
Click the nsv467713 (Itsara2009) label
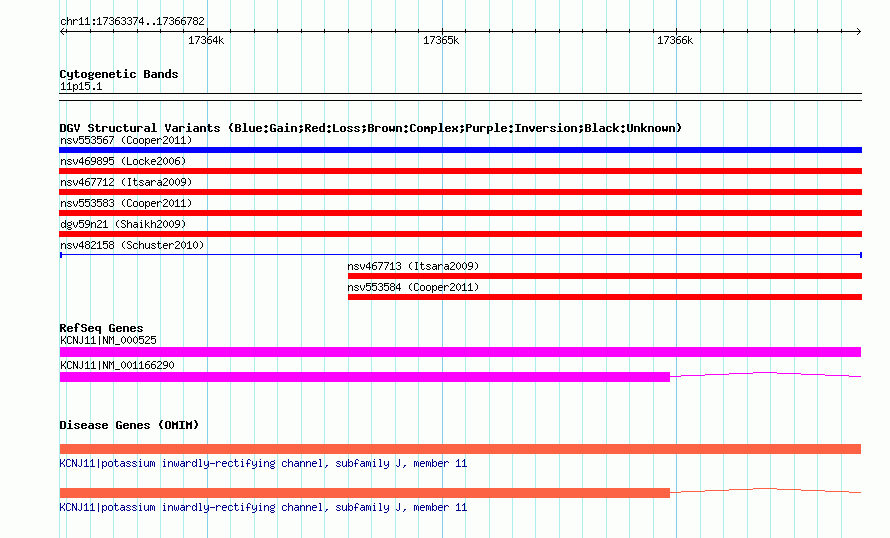pyautogui.click(x=413, y=266)
